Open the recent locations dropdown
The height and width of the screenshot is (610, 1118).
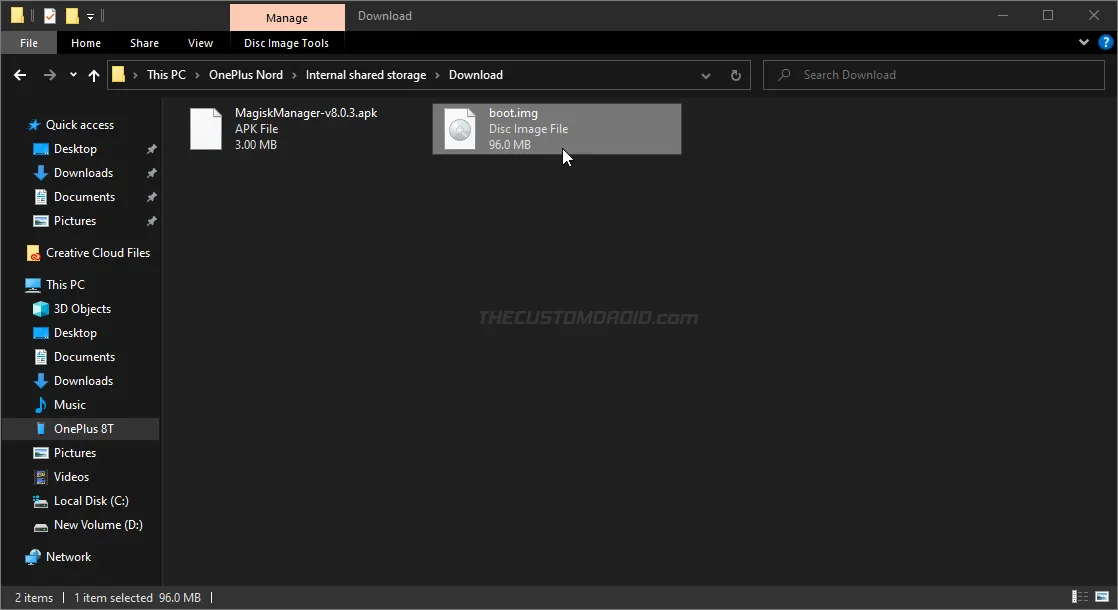[x=73, y=75]
